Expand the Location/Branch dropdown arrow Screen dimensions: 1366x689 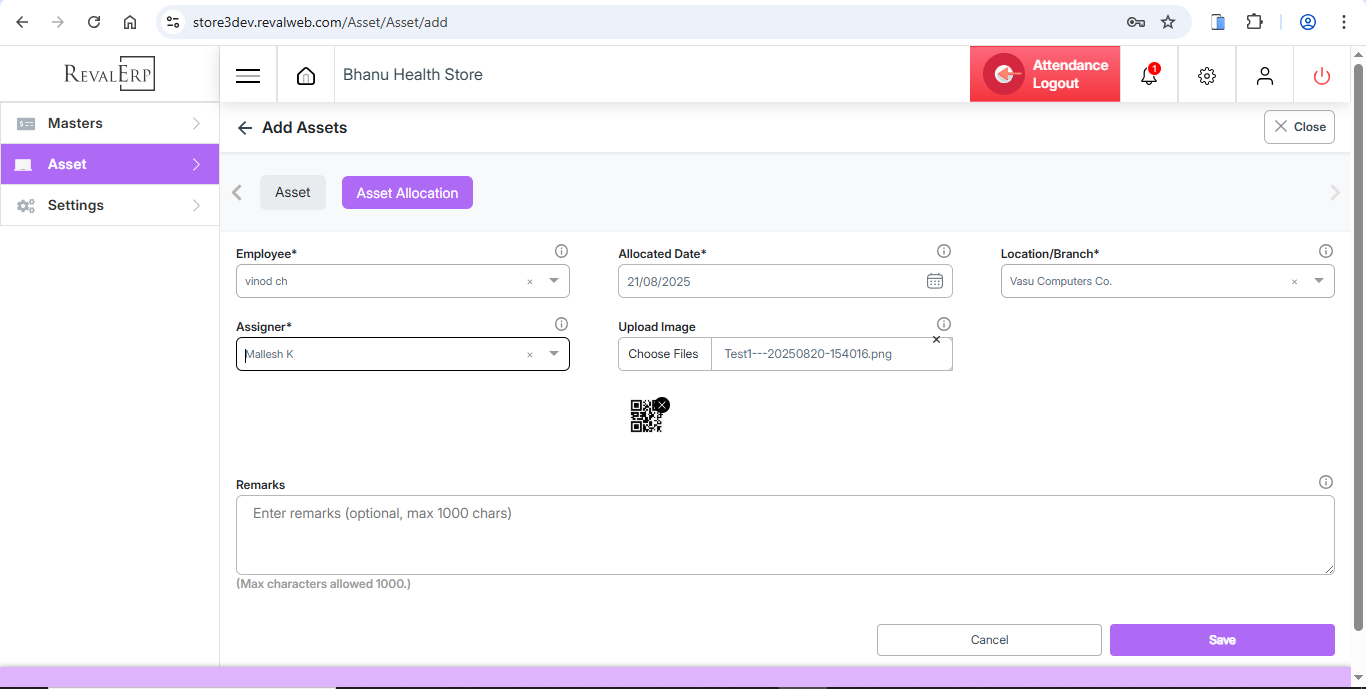point(1318,281)
